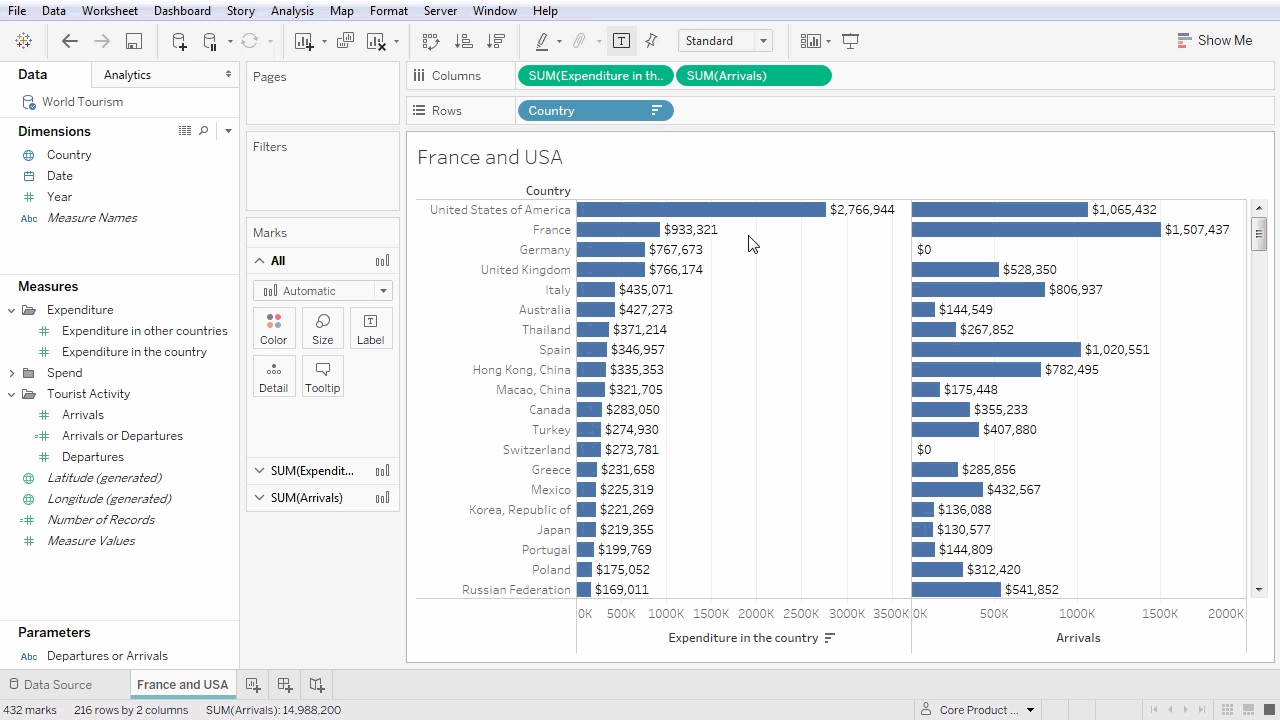Open the Analysis menu

coord(292,11)
